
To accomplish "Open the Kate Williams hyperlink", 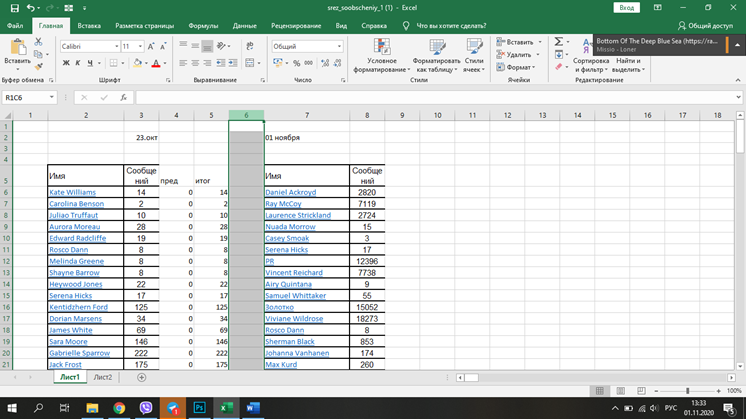I will pyautogui.click(x=72, y=192).
